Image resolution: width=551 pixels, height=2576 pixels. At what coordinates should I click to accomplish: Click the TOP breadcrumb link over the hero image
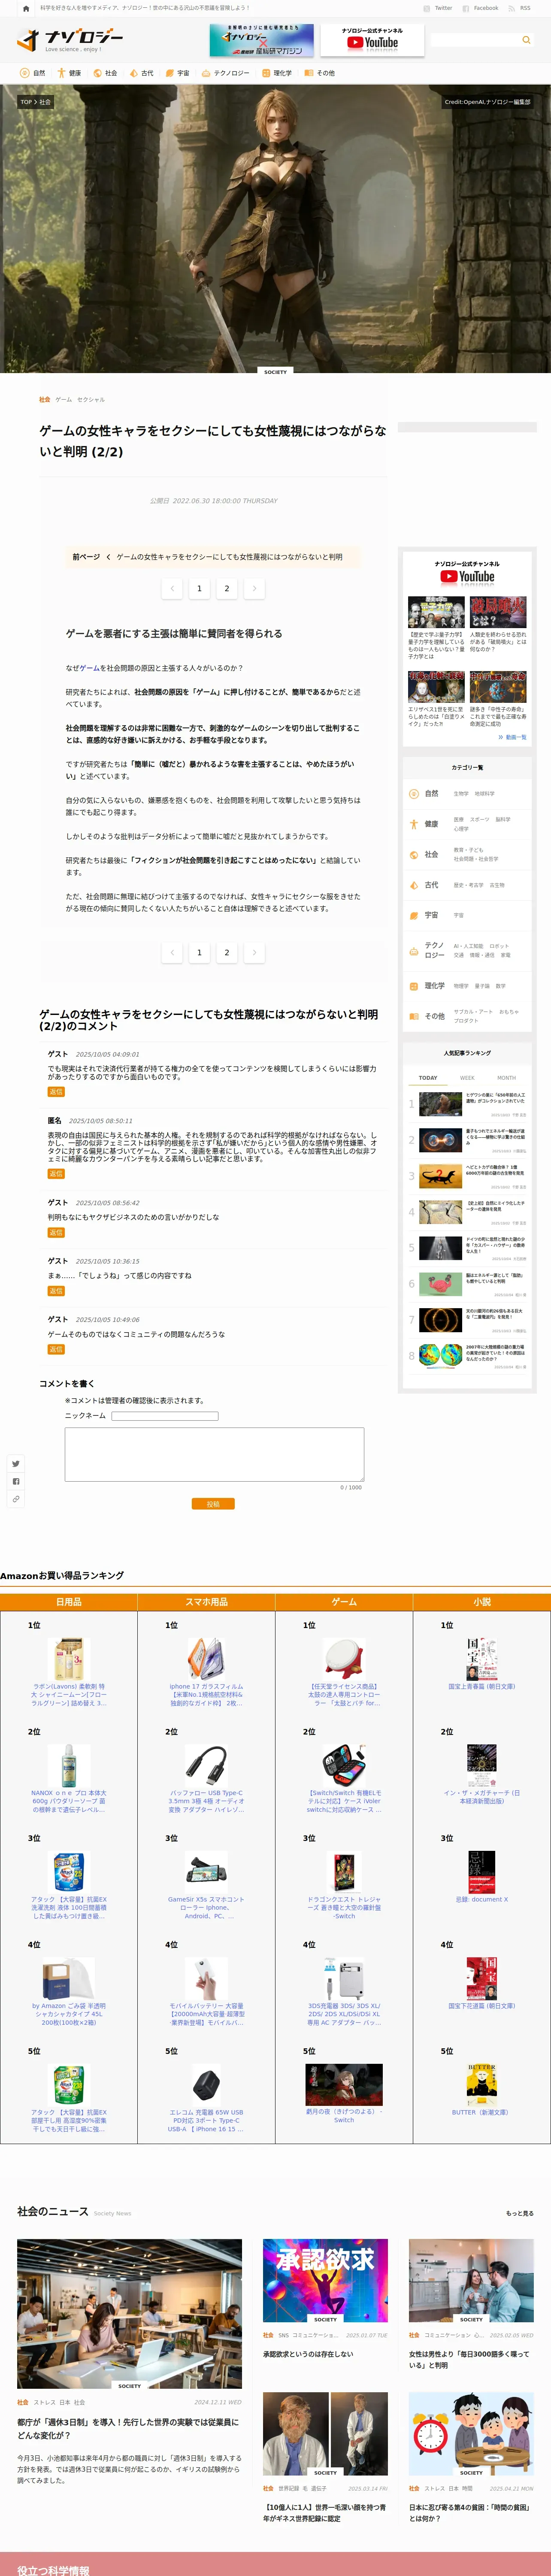26,102
